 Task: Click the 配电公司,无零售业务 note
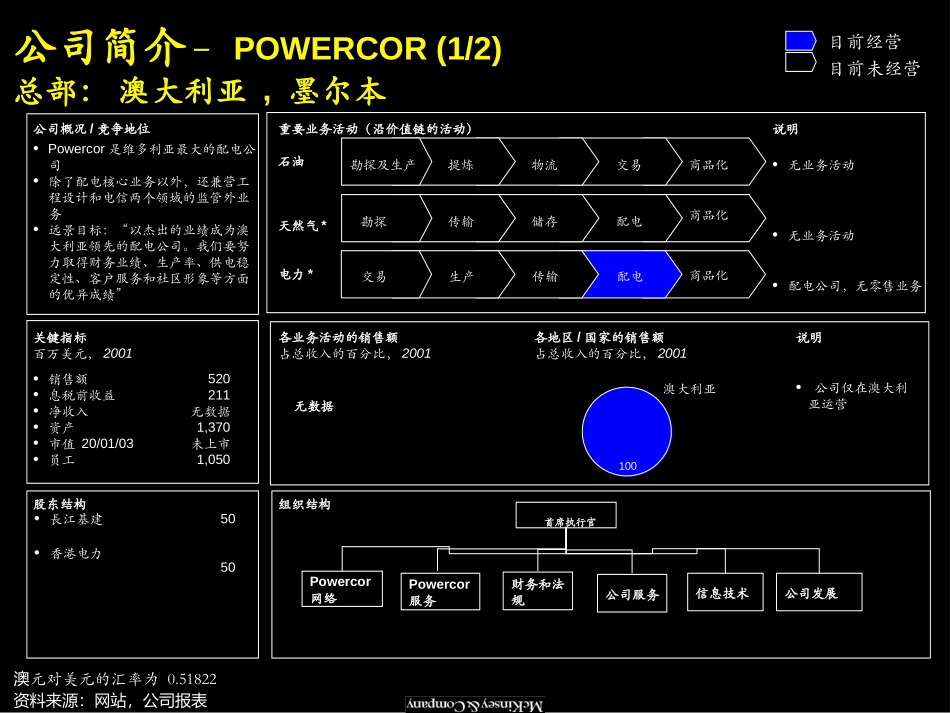854,285
